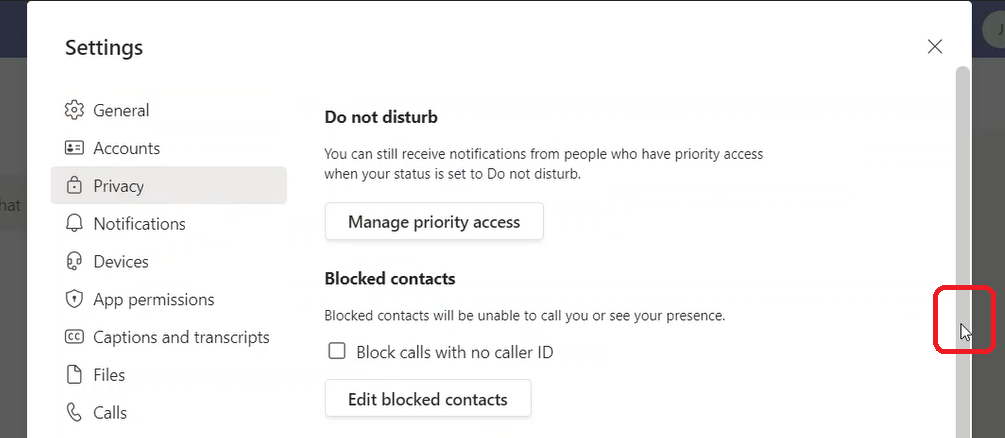
Task: Open the Notifications settings label
Action: [139, 224]
